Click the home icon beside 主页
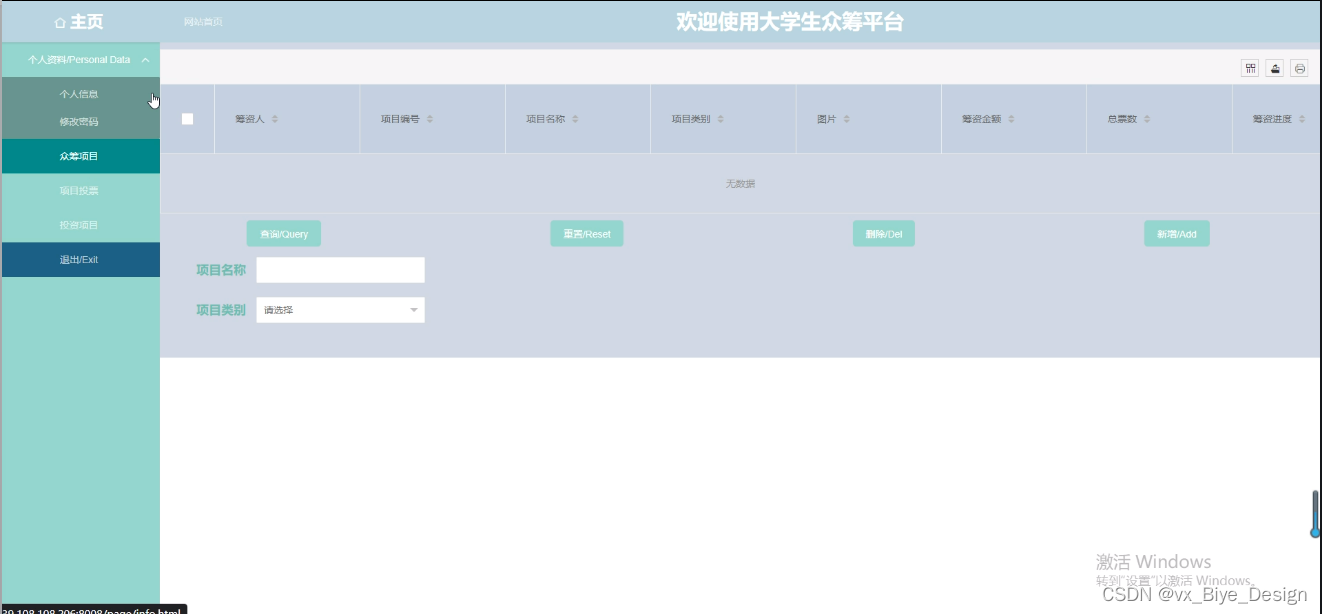This screenshot has width=1322, height=614. (x=60, y=22)
